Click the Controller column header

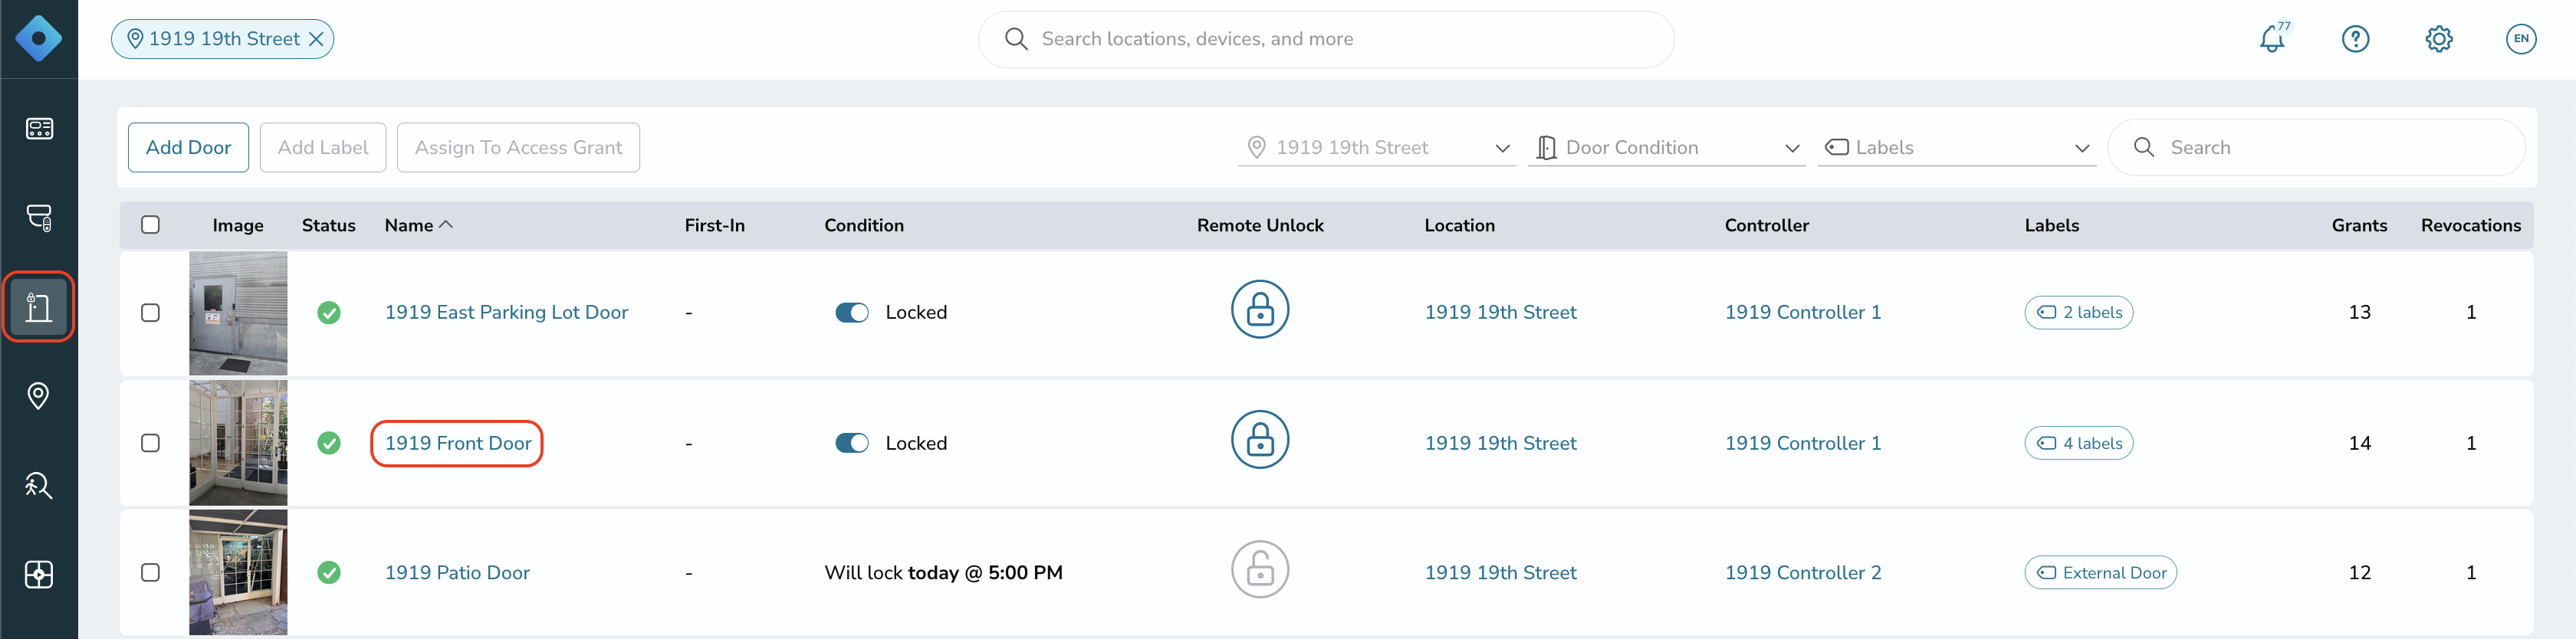[x=1767, y=226]
